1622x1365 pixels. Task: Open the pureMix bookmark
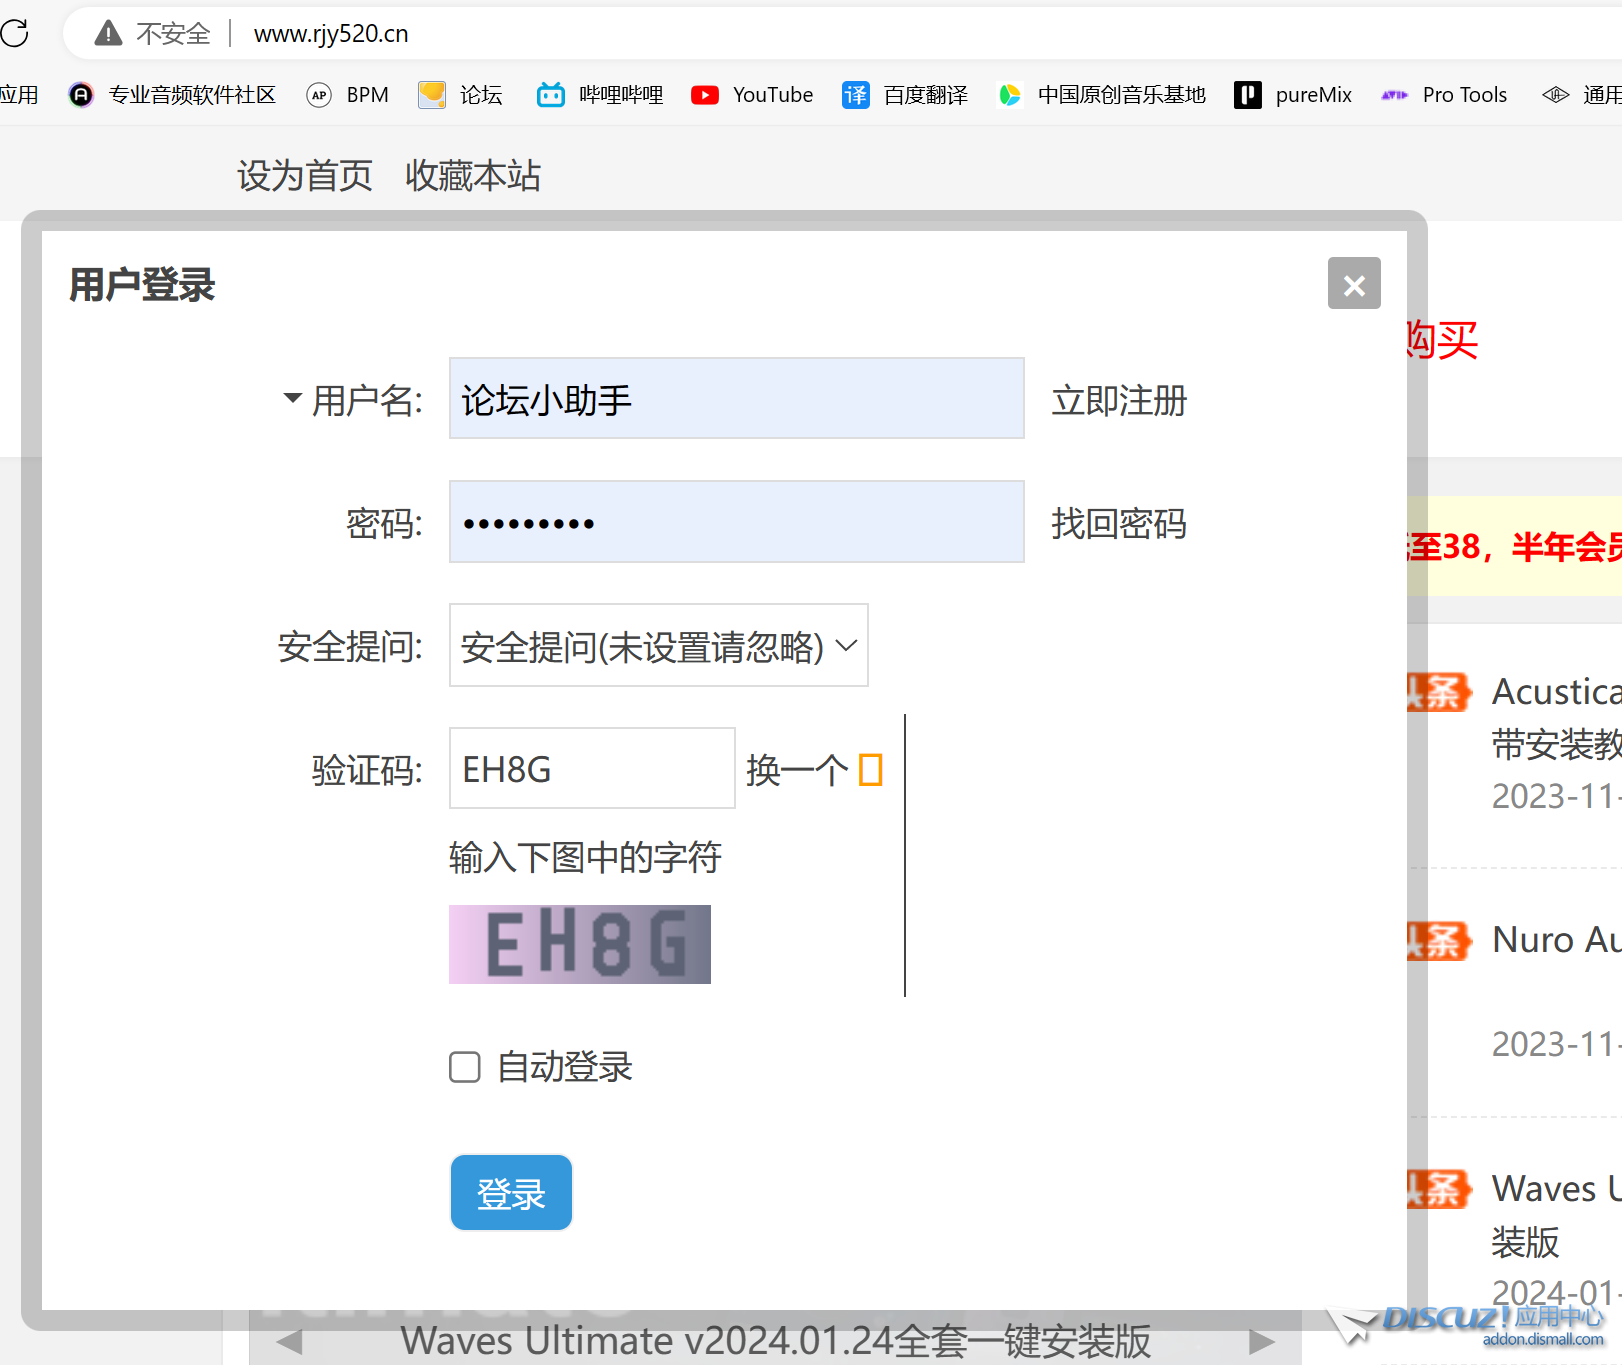click(x=1313, y=94)
